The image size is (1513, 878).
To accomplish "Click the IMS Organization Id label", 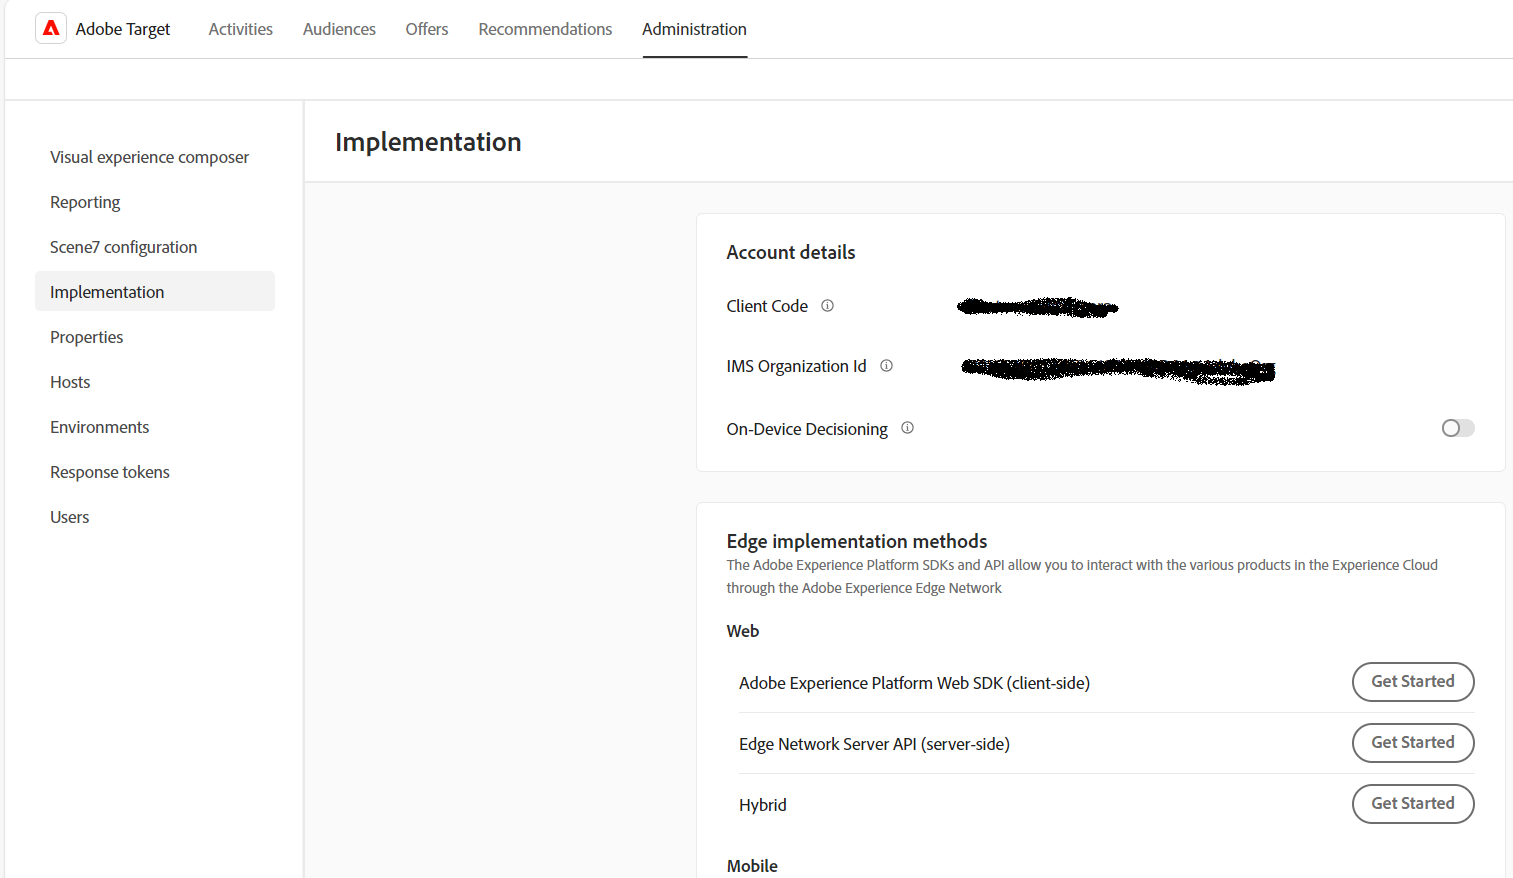I will tap(796, 366).
